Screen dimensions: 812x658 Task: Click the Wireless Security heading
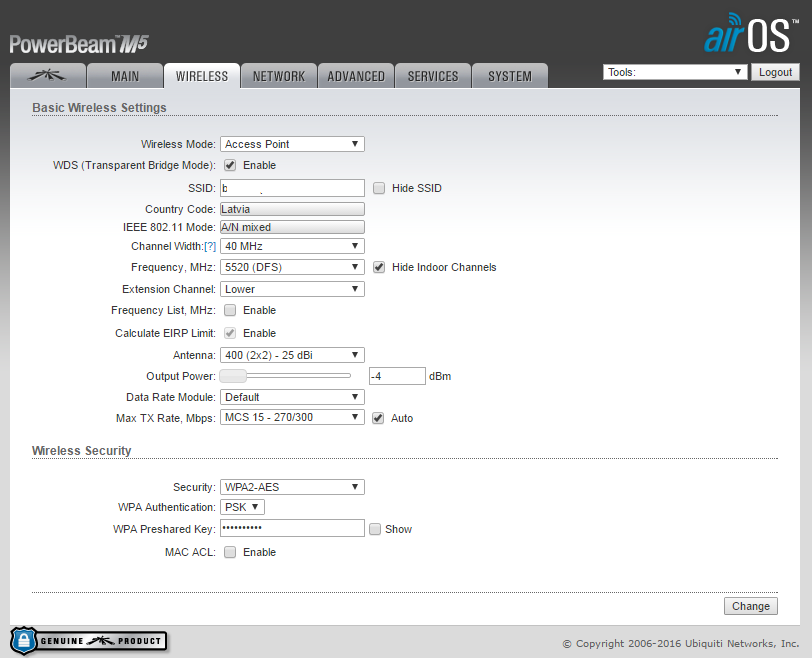coord(82,450)
